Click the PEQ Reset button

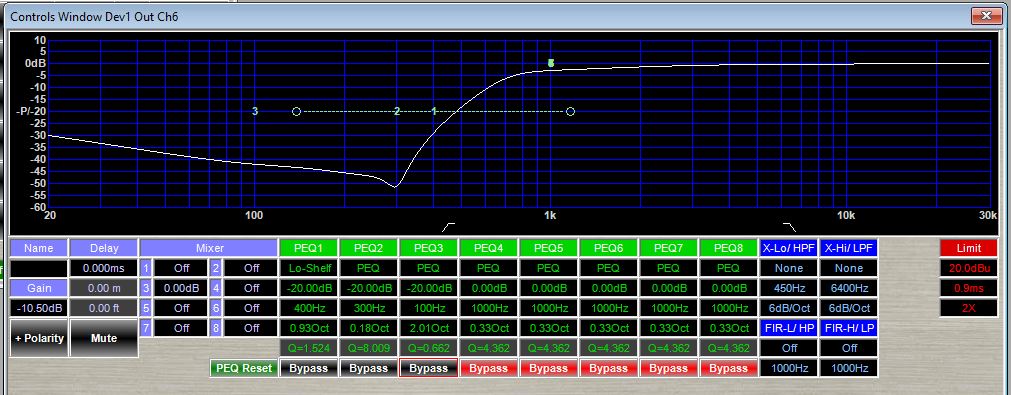(244, 369)
